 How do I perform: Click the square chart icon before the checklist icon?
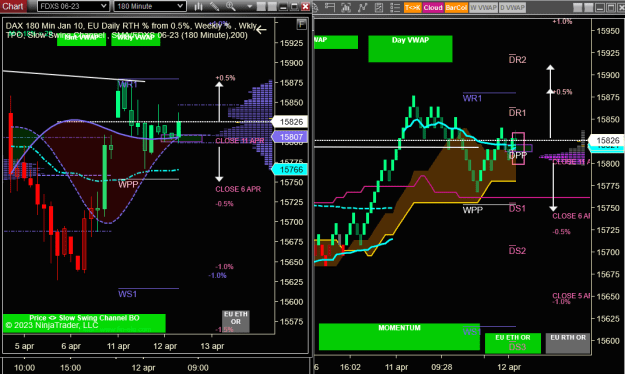click(379, 7)
